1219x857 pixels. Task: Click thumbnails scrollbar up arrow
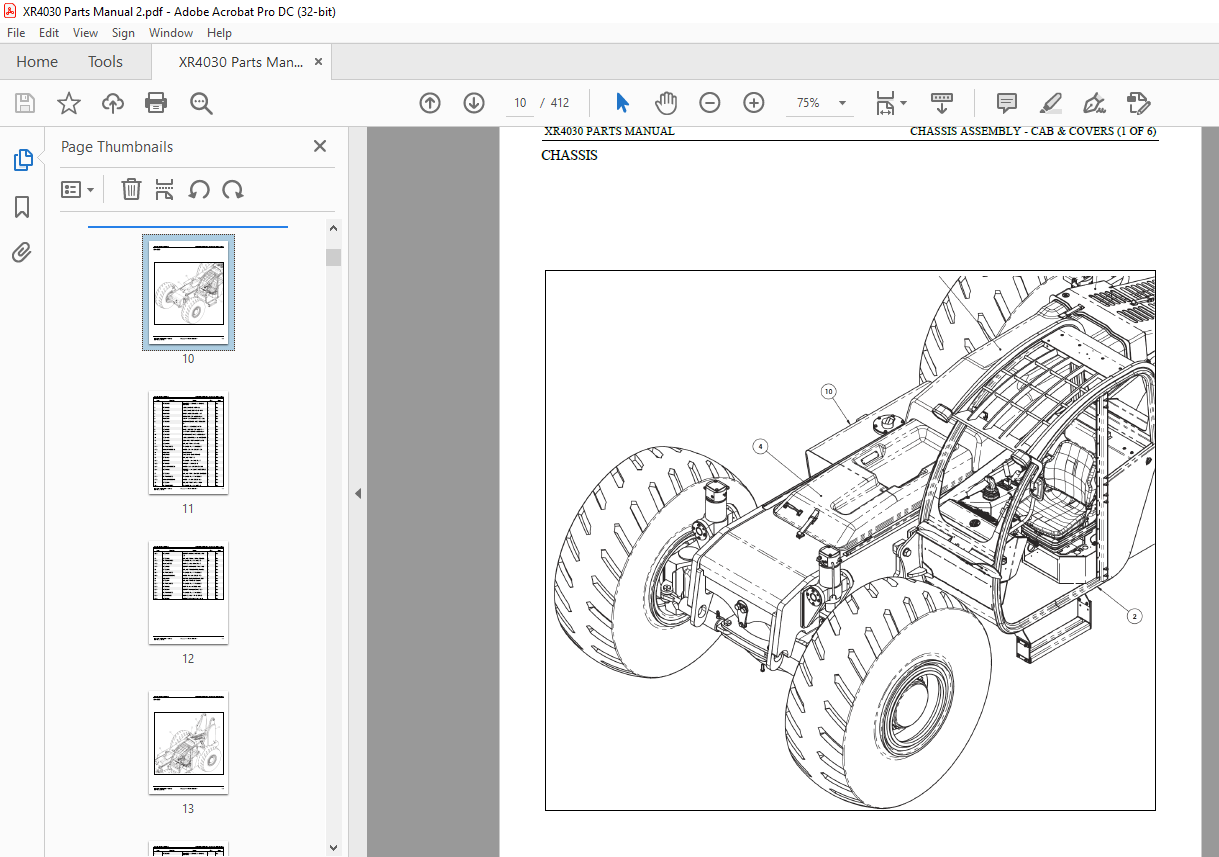pos(334,228)
